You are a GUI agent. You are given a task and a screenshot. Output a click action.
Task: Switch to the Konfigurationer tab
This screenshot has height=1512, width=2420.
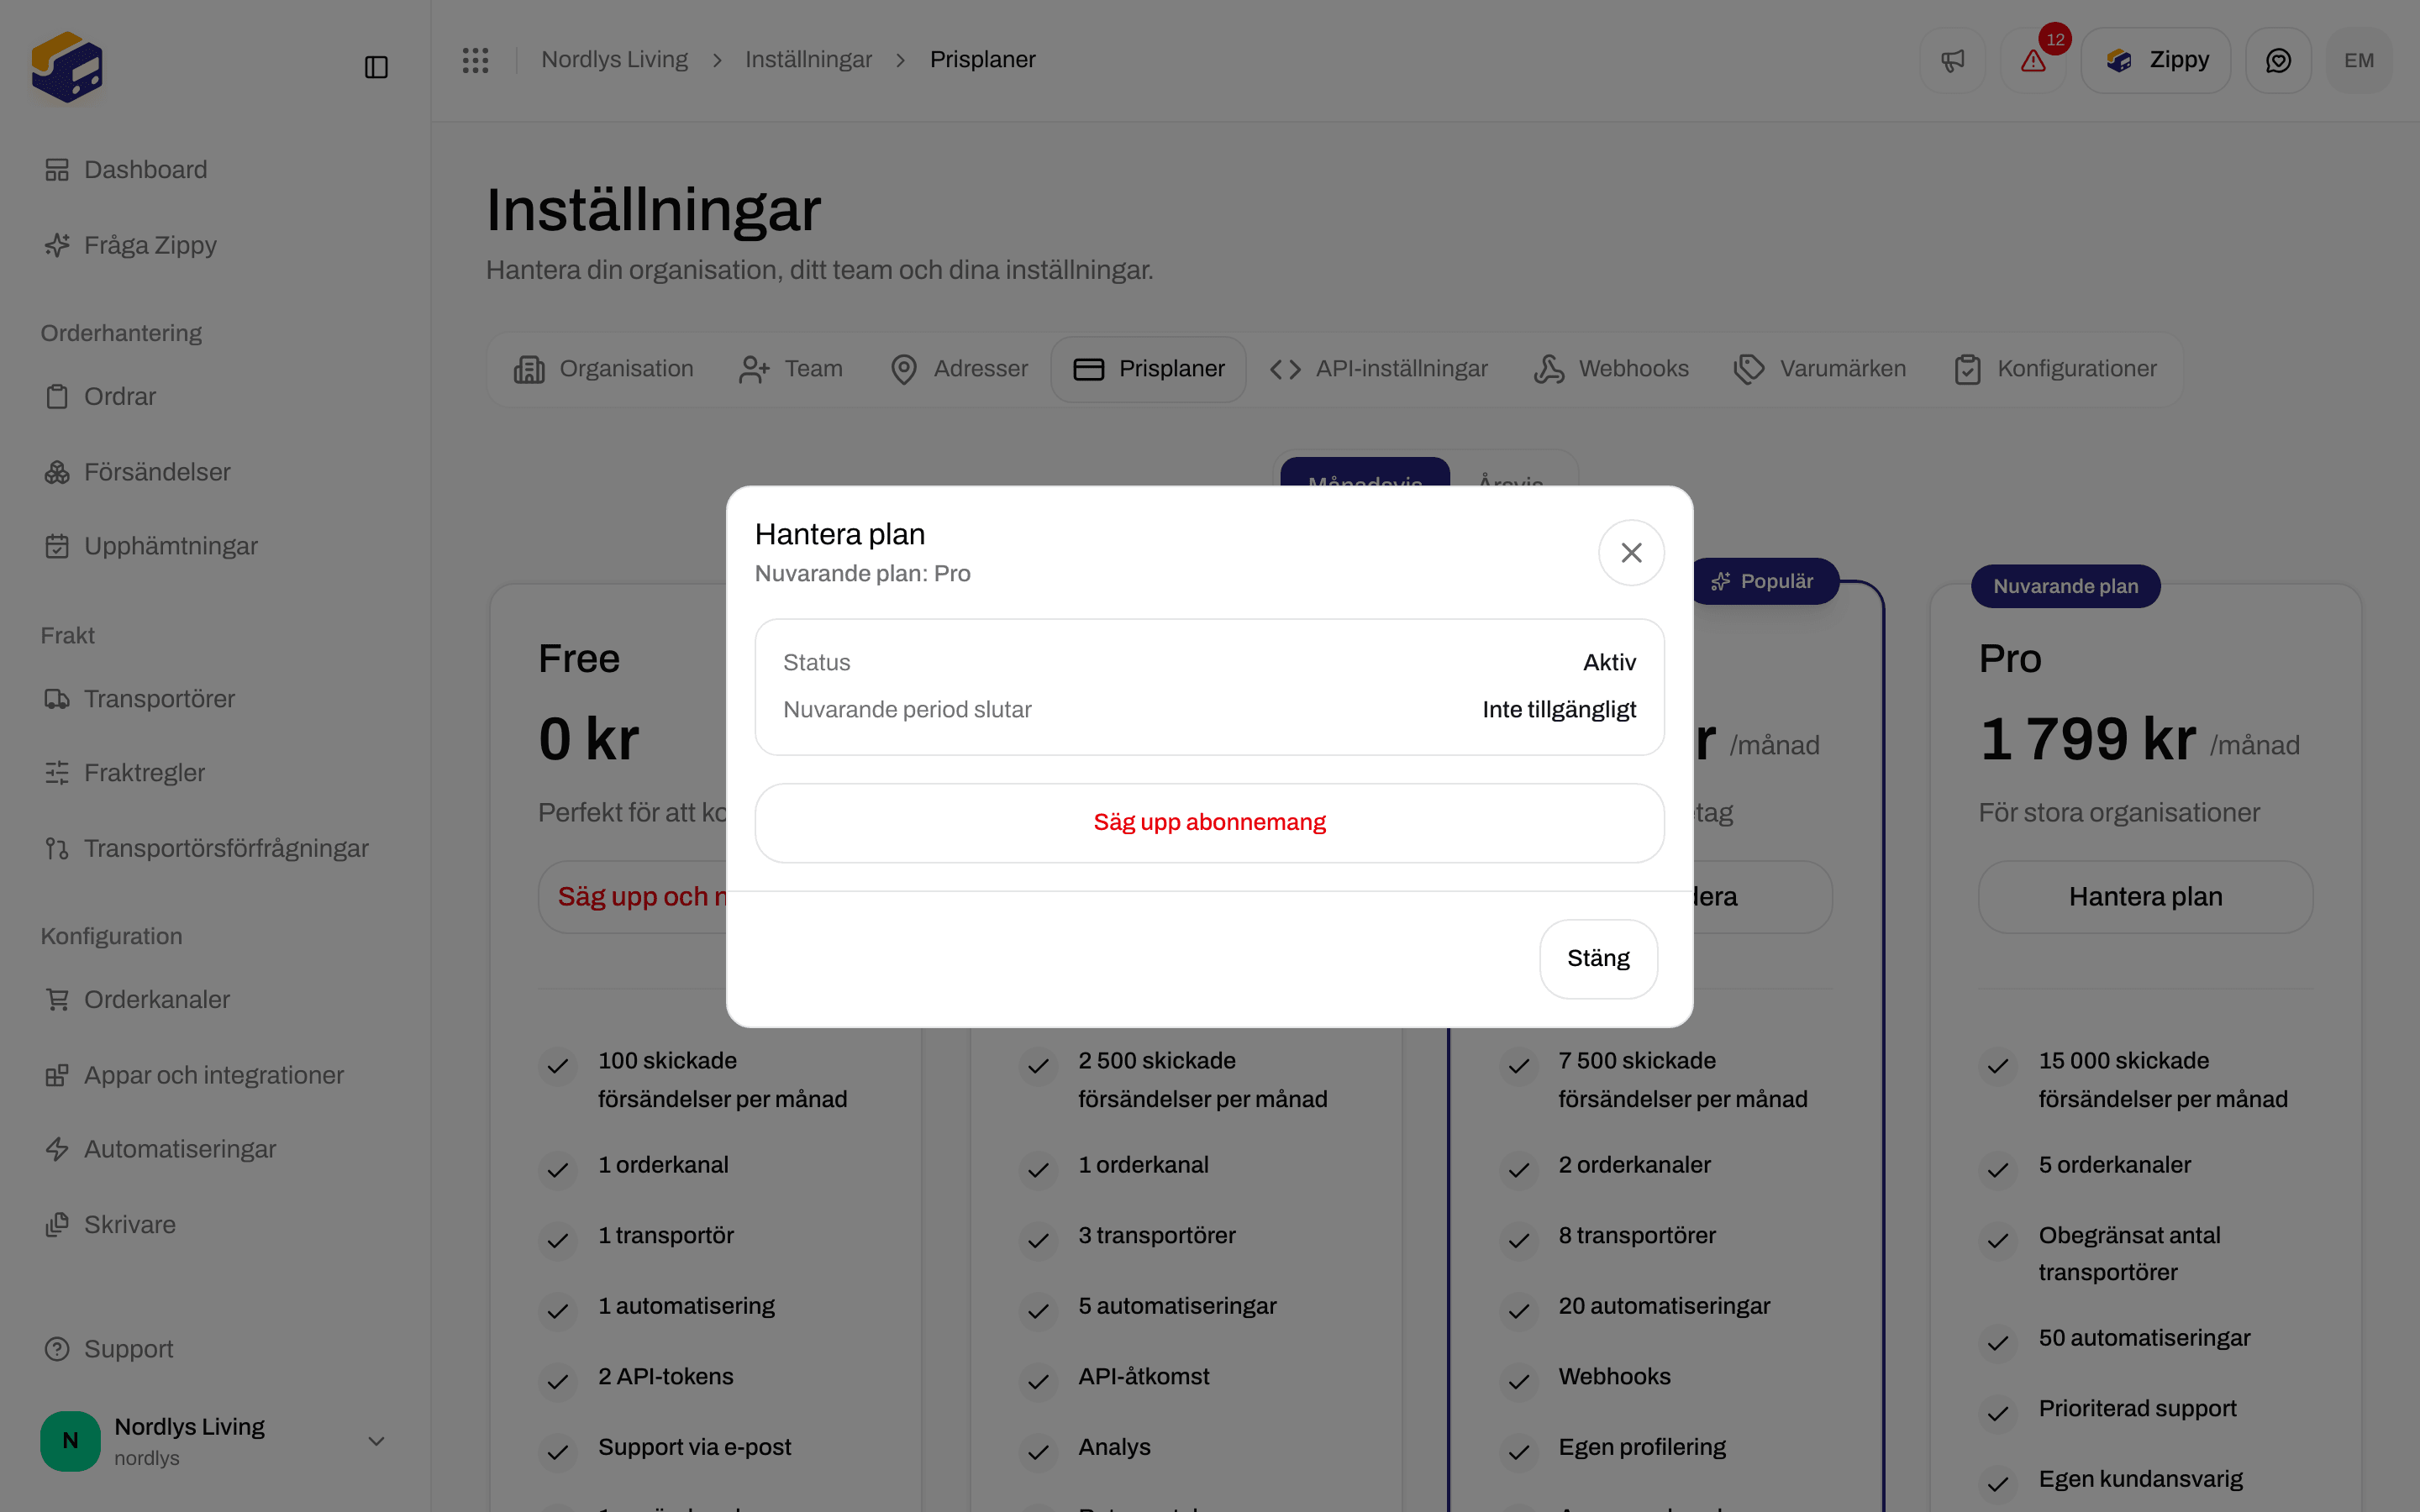click(2055, 369)
